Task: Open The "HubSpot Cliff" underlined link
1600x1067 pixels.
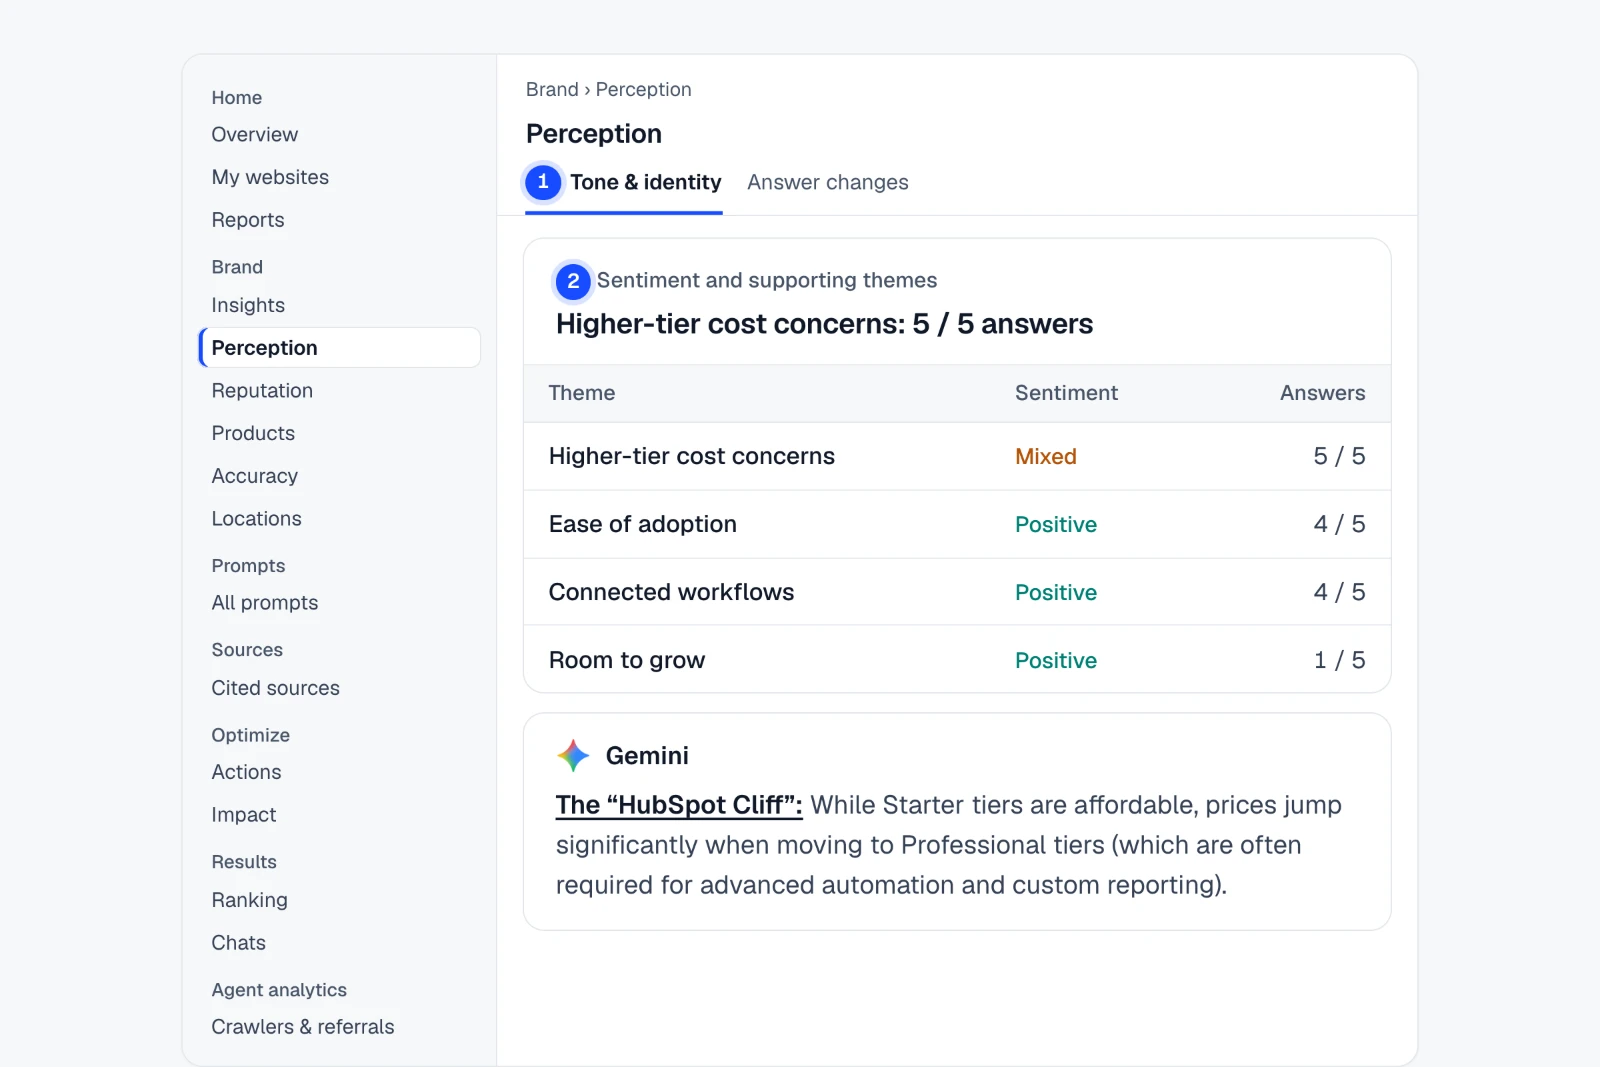Action: tap(679, 805)
